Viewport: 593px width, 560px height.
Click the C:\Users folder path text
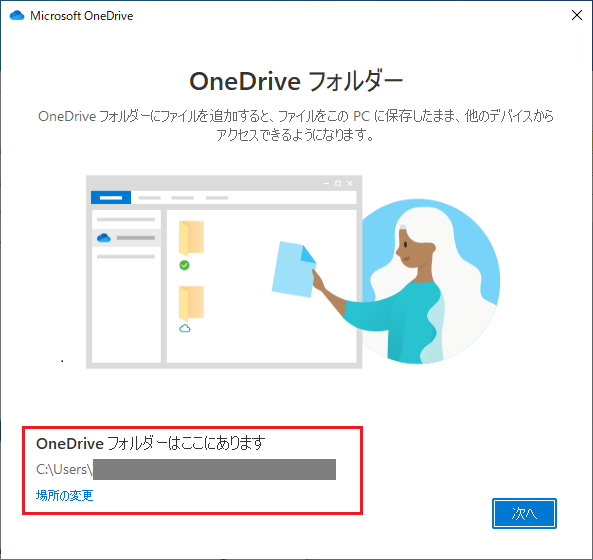pos(64,469)
